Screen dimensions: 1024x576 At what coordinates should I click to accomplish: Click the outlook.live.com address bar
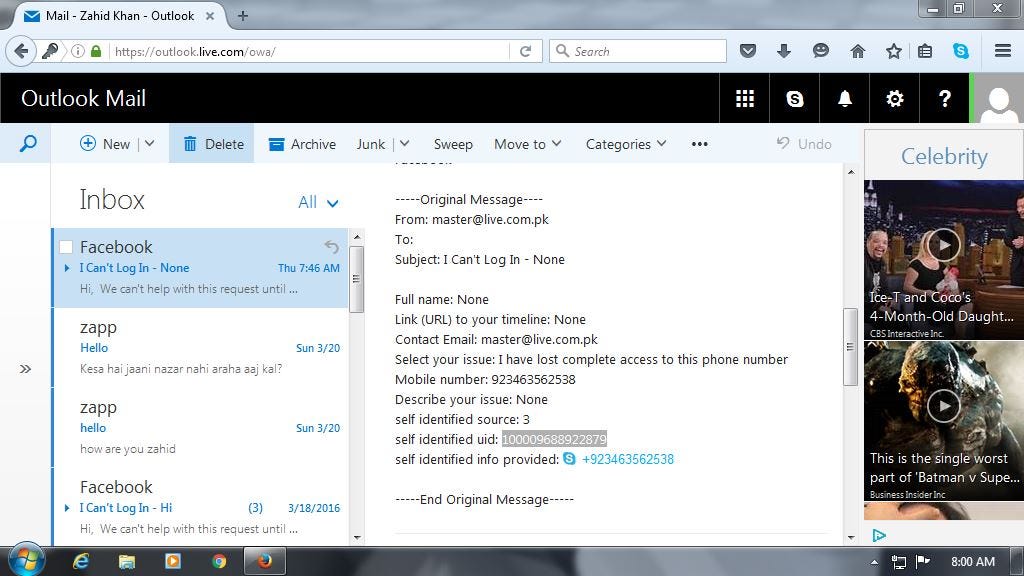[x=311, y=51]
